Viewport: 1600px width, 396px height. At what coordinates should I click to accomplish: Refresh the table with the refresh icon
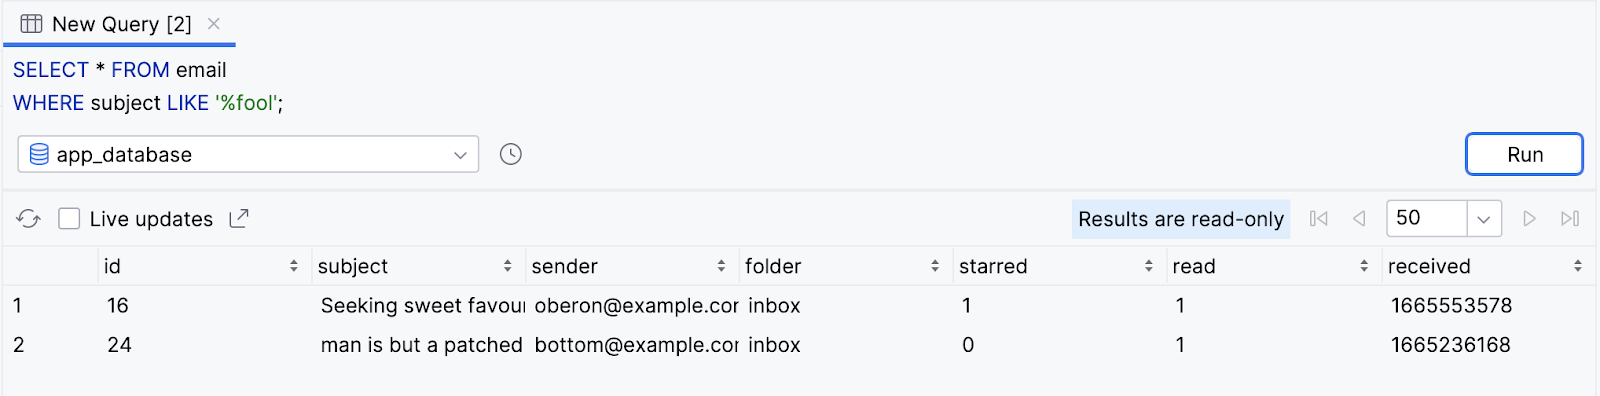point(28,219)
